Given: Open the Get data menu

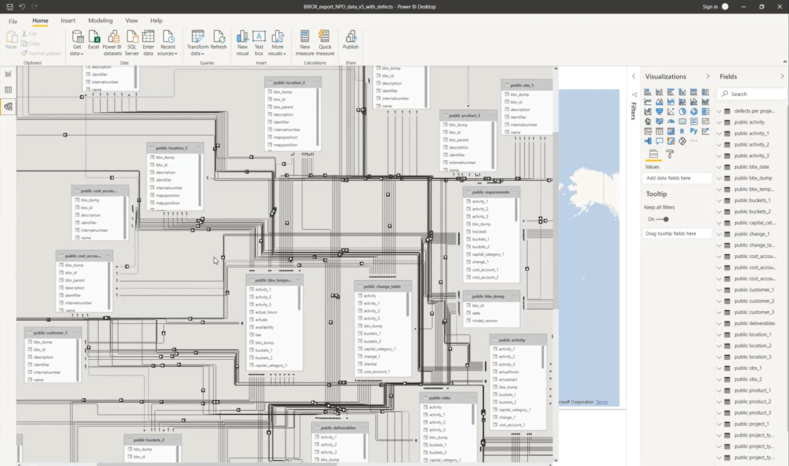Looking at the screenshot, I should pos(77,43).
